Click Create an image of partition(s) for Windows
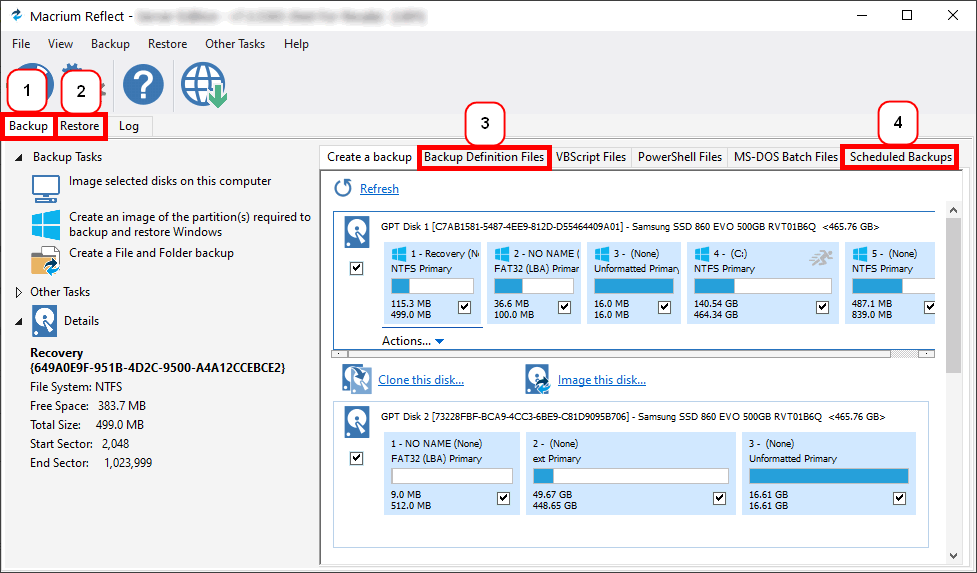 coord(190,224)
